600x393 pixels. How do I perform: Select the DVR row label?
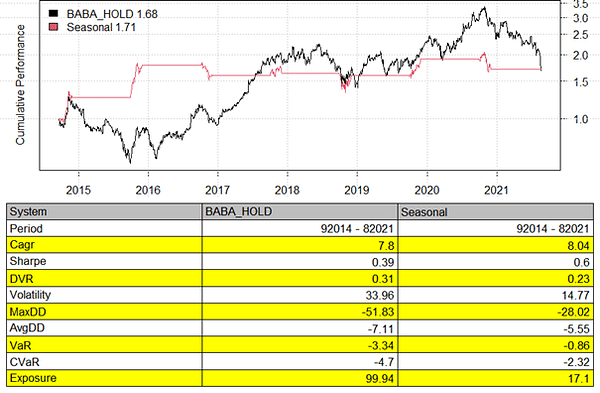[21, 279]
